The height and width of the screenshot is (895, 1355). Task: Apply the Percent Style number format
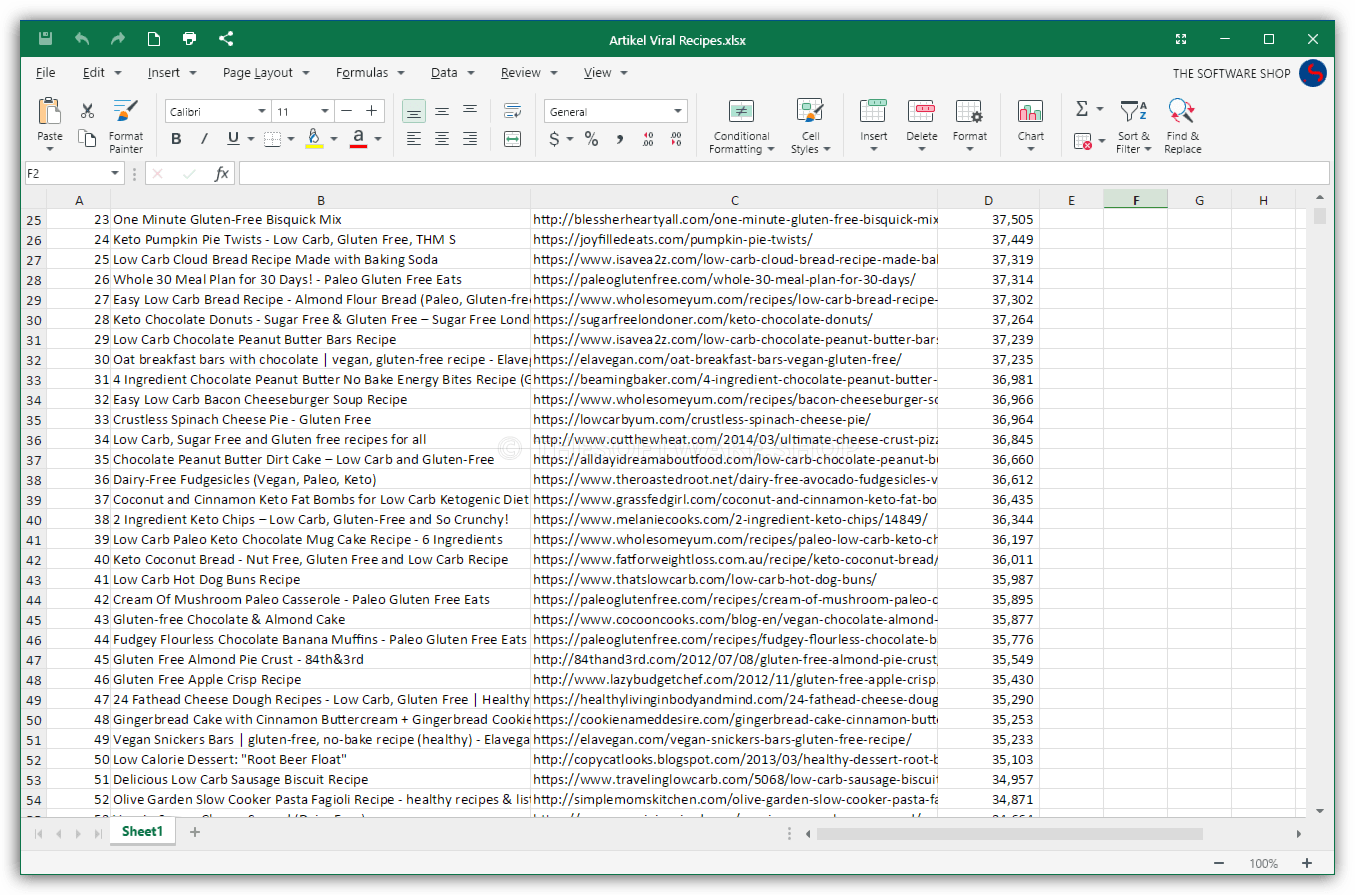pos(592,140)
